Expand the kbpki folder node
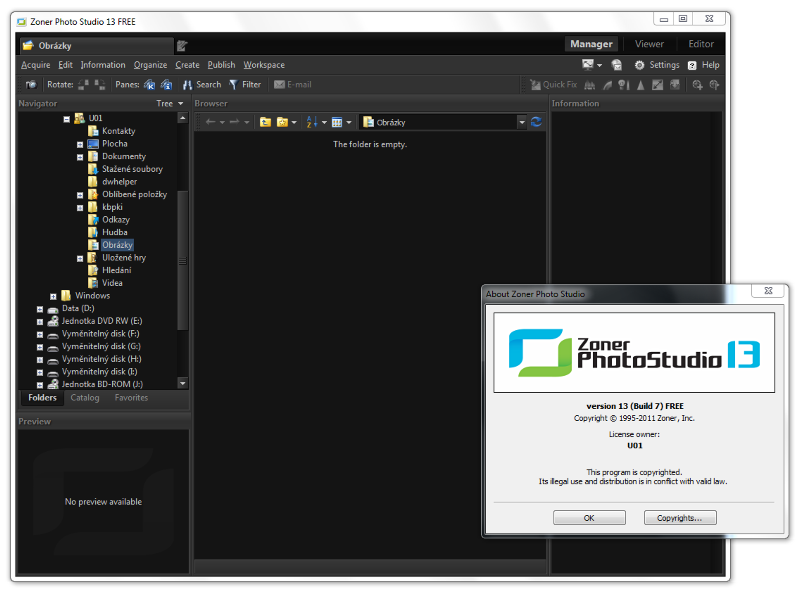 80,208
